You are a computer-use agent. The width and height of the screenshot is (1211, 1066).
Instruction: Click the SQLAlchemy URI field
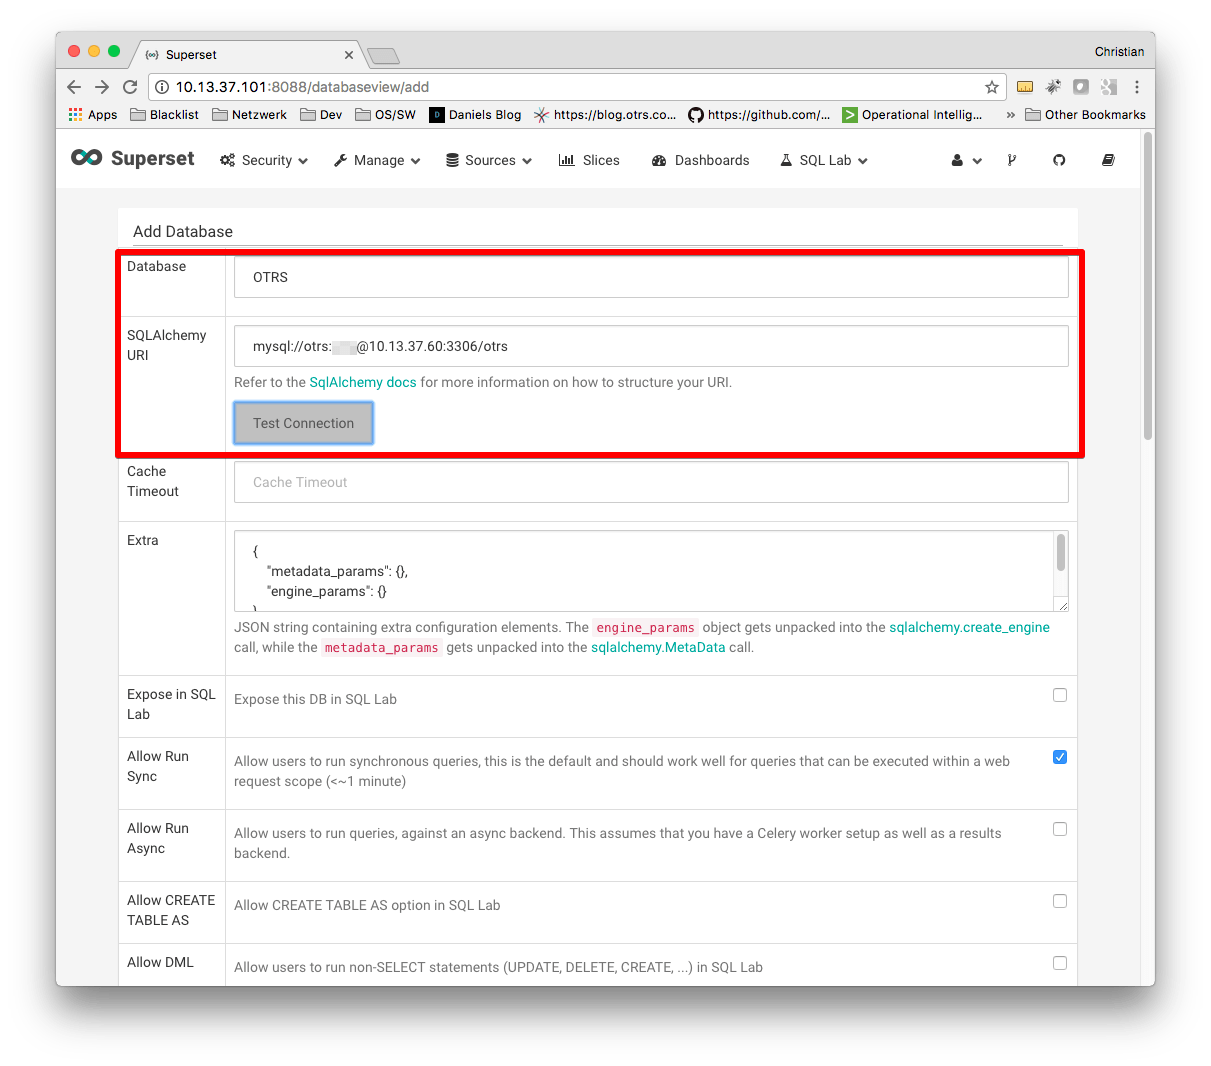point(651,346)
